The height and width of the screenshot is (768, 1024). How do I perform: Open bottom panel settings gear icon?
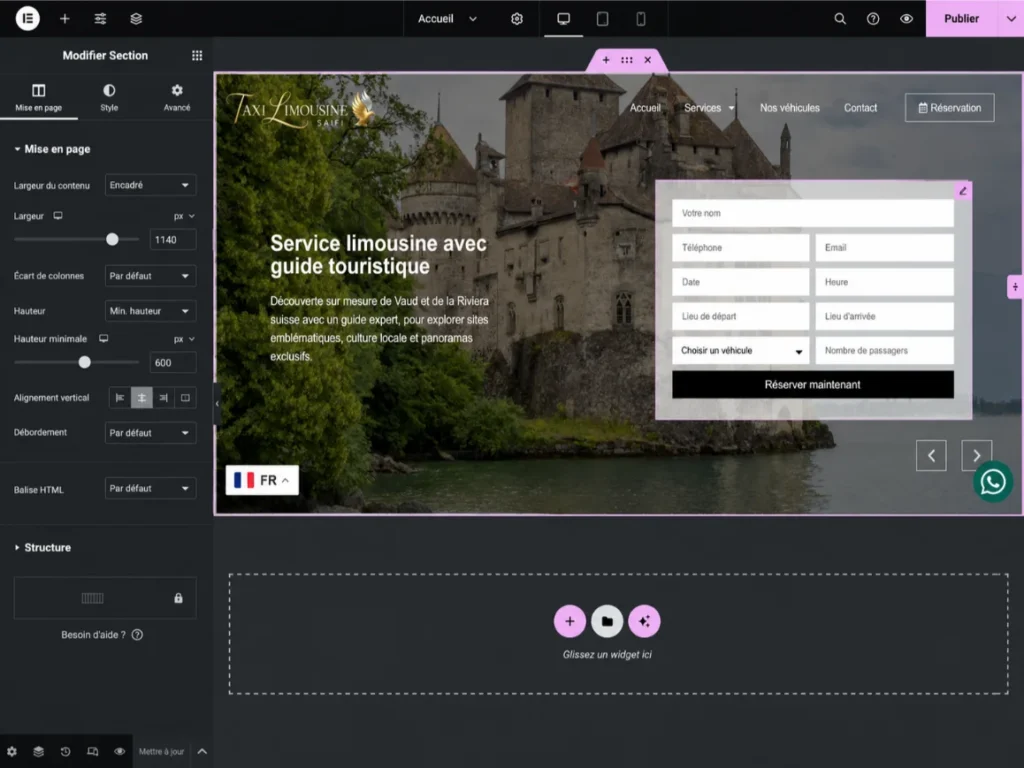[x=12, y=752]
